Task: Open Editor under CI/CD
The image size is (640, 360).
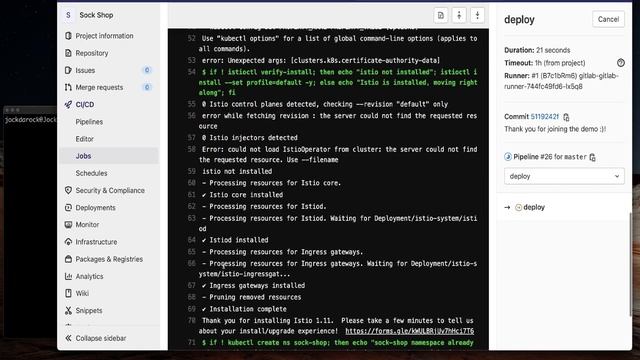Action: tap(84, 139)
